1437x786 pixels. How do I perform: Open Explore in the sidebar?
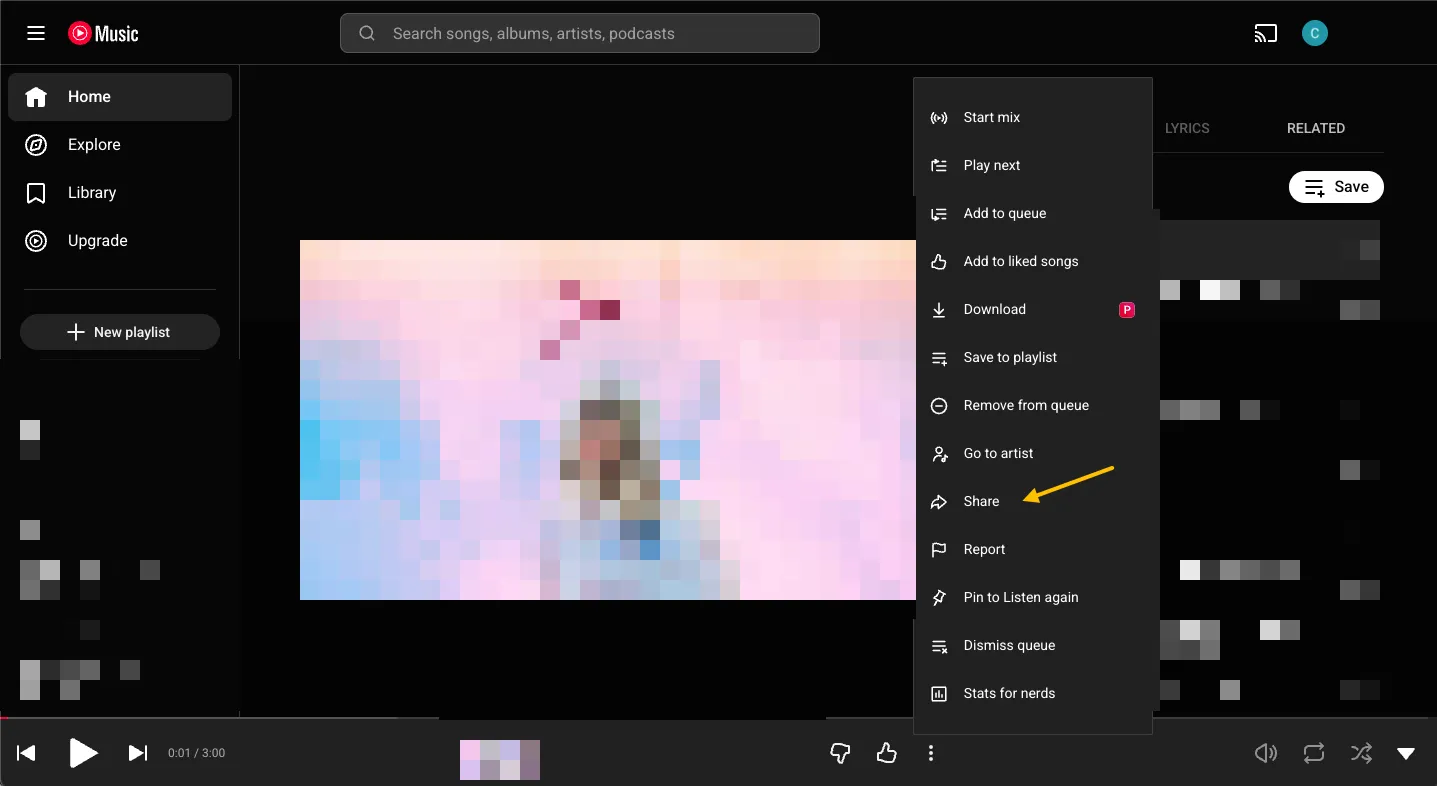tap(120, 145)
